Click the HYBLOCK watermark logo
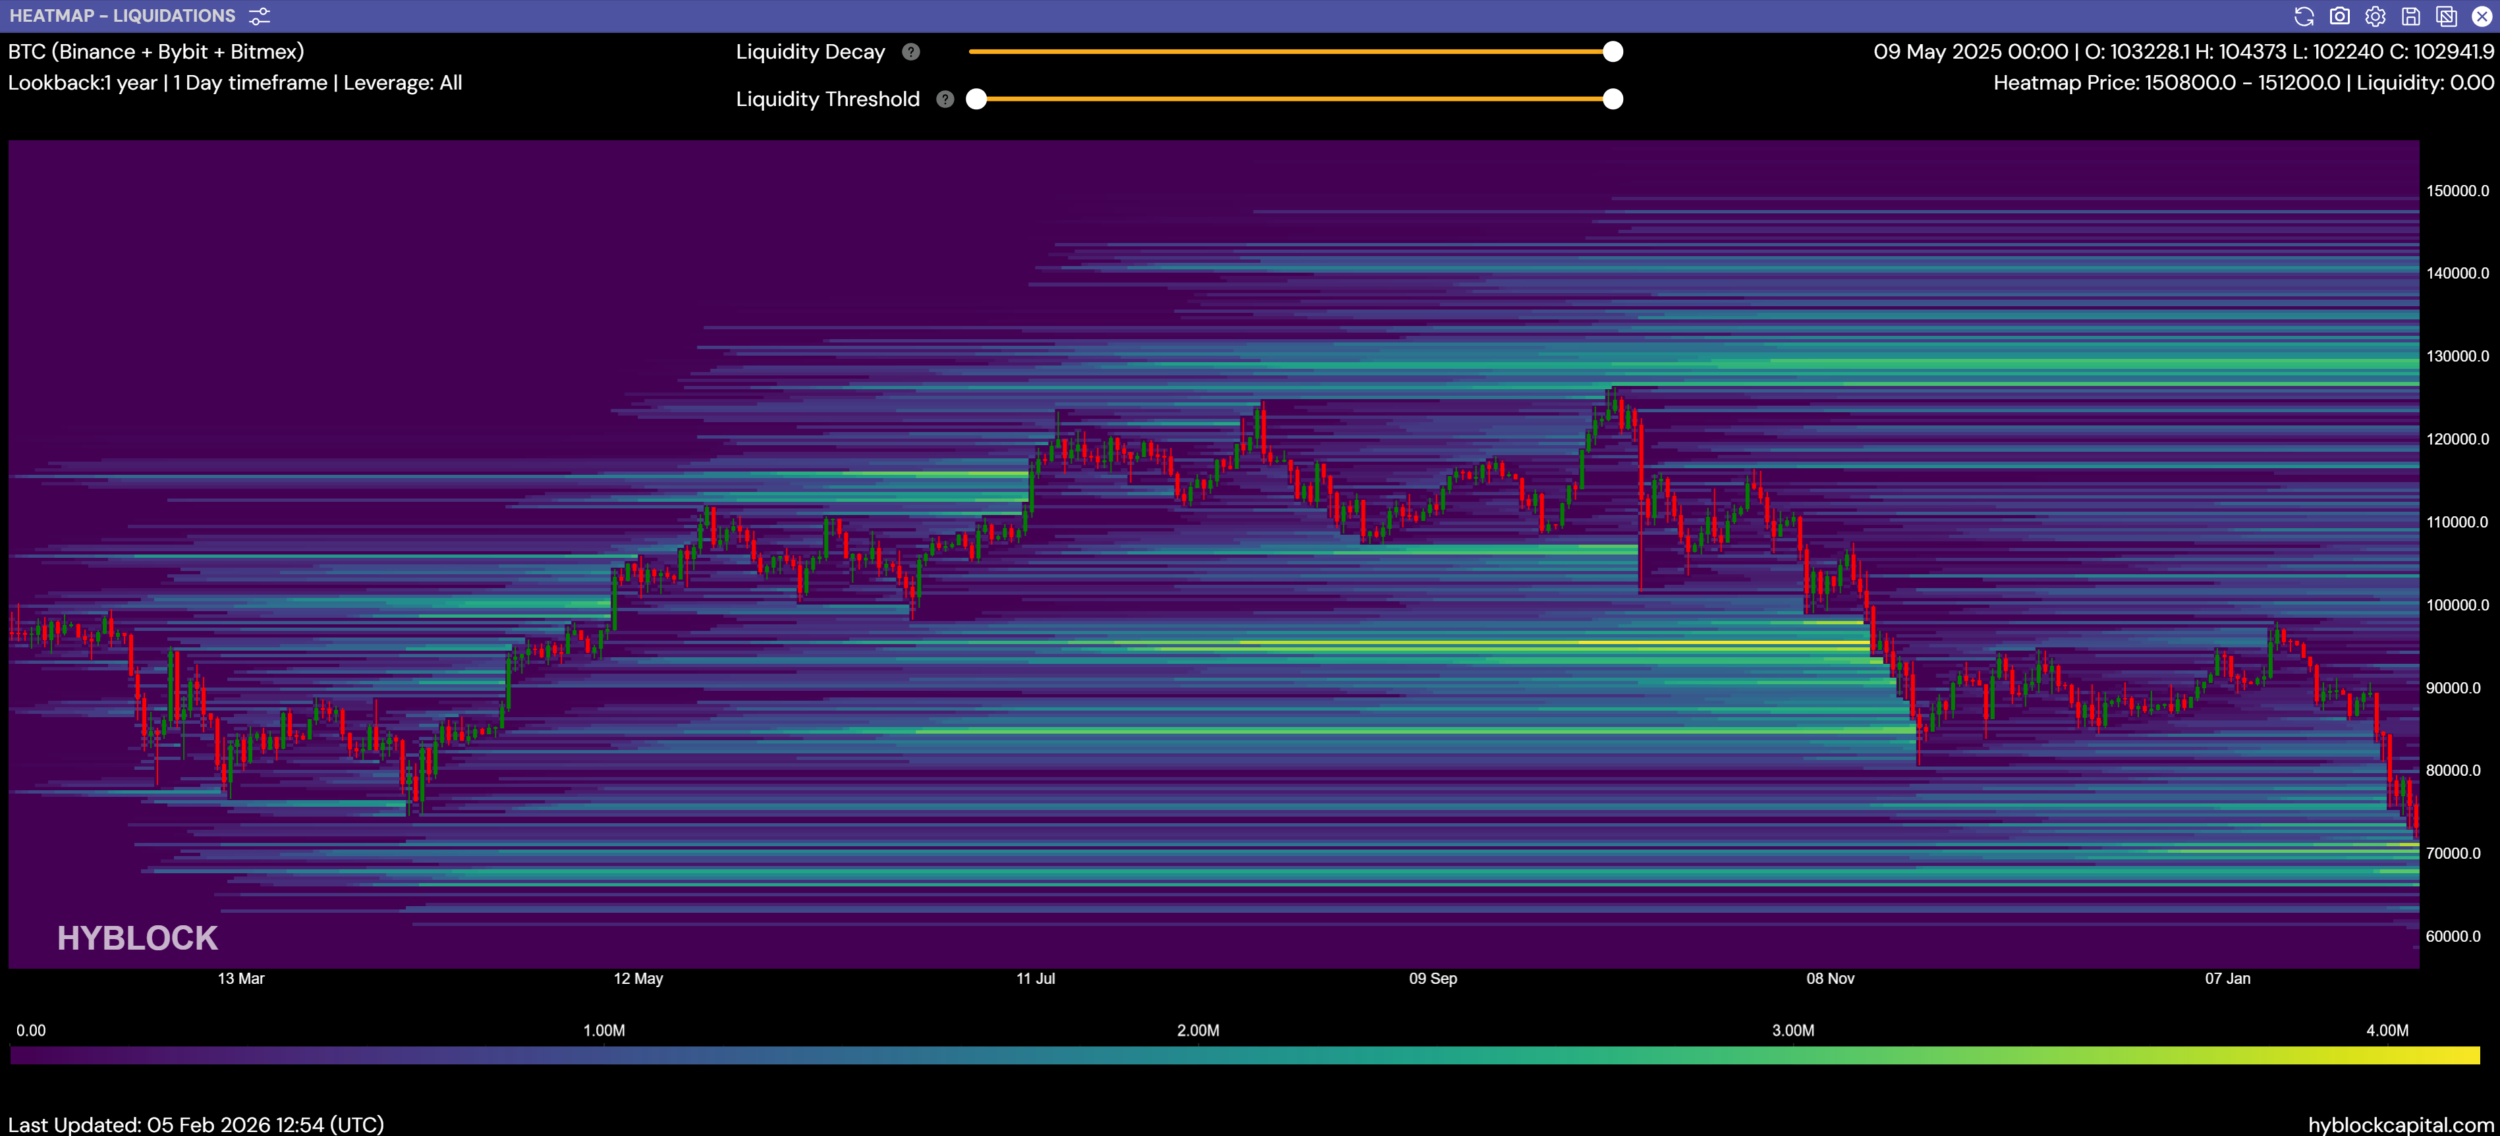Viewport: 2500px width, 1136px height. click(137, 938)
